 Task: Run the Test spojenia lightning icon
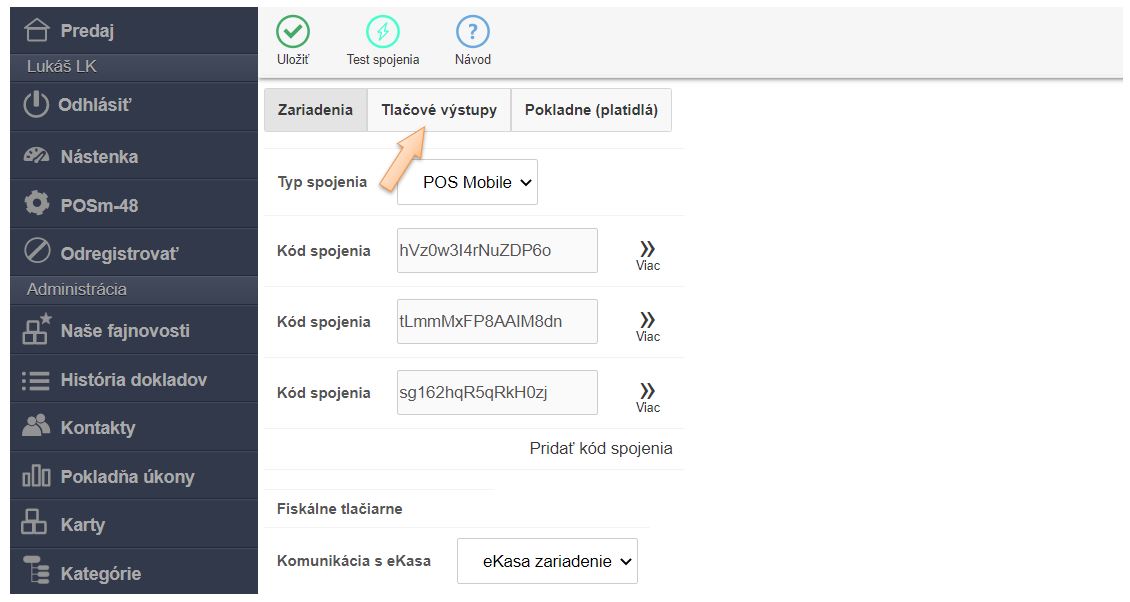(x=383, y=32)
